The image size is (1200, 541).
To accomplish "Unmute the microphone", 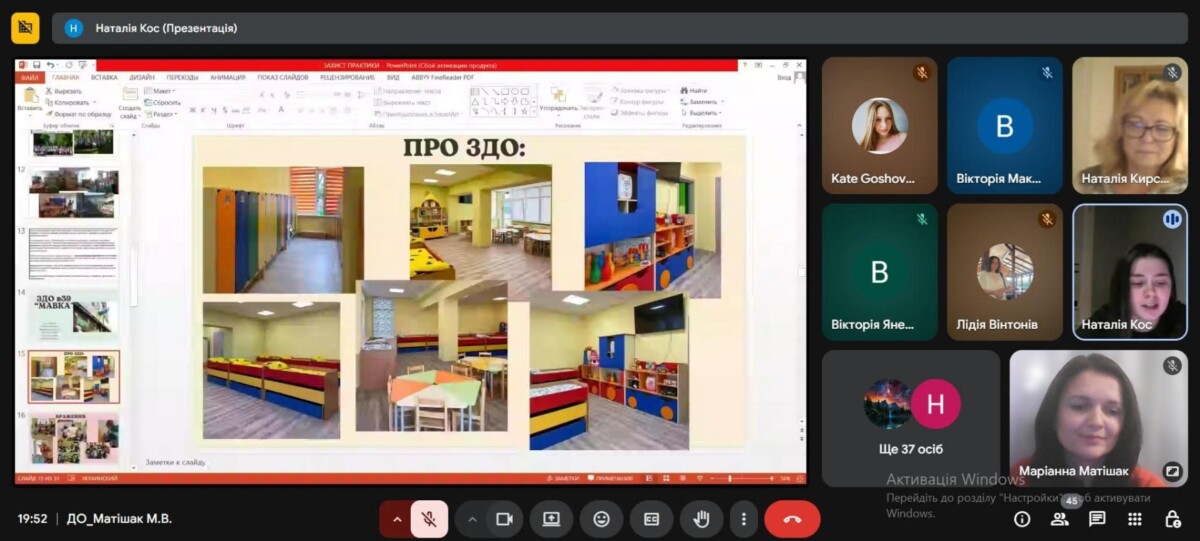I will pos(429,519).
